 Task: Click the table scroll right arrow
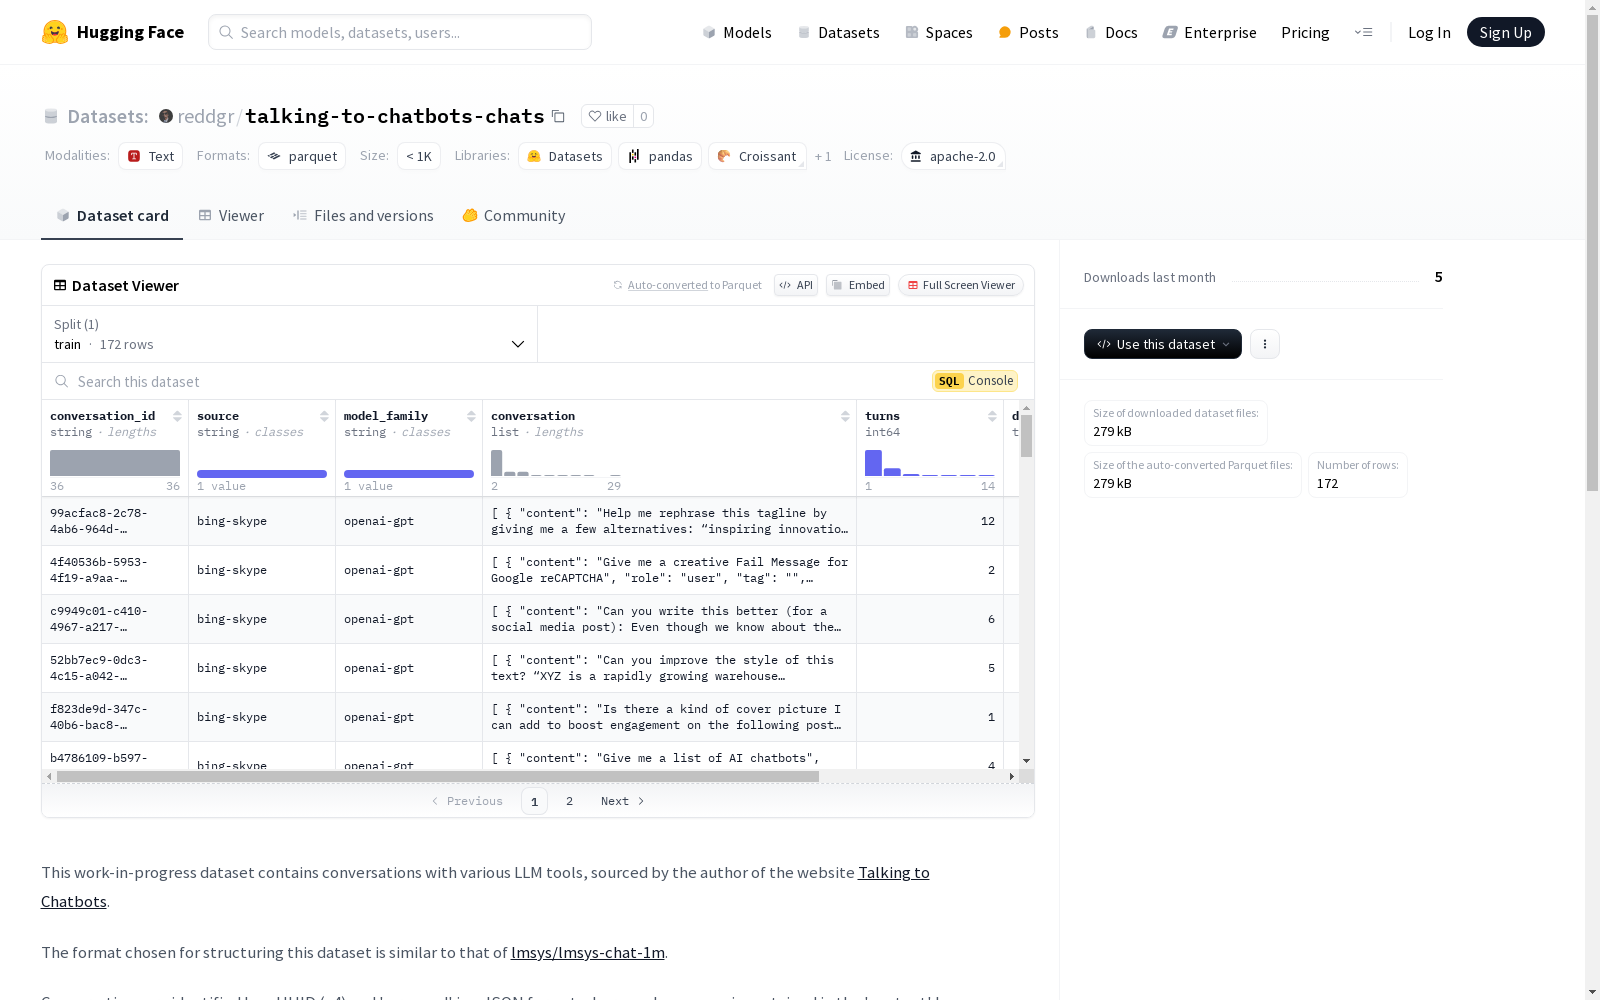(1012, 776)
